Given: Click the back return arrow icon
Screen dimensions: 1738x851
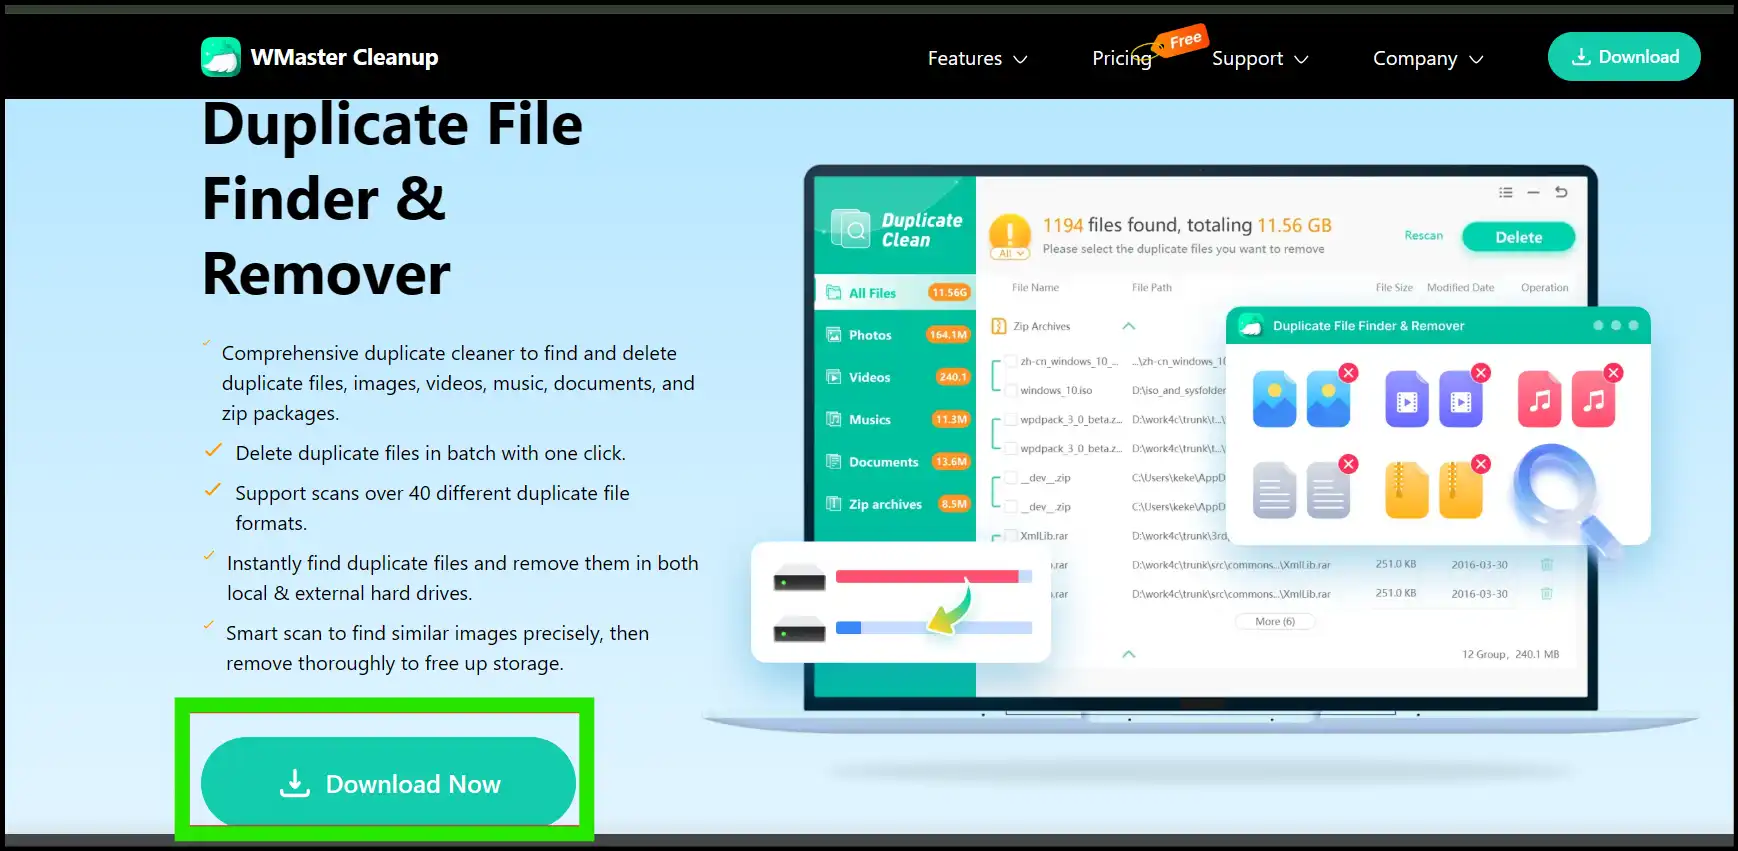Looking at the screenshot, I should click(x=1561, y=192).
